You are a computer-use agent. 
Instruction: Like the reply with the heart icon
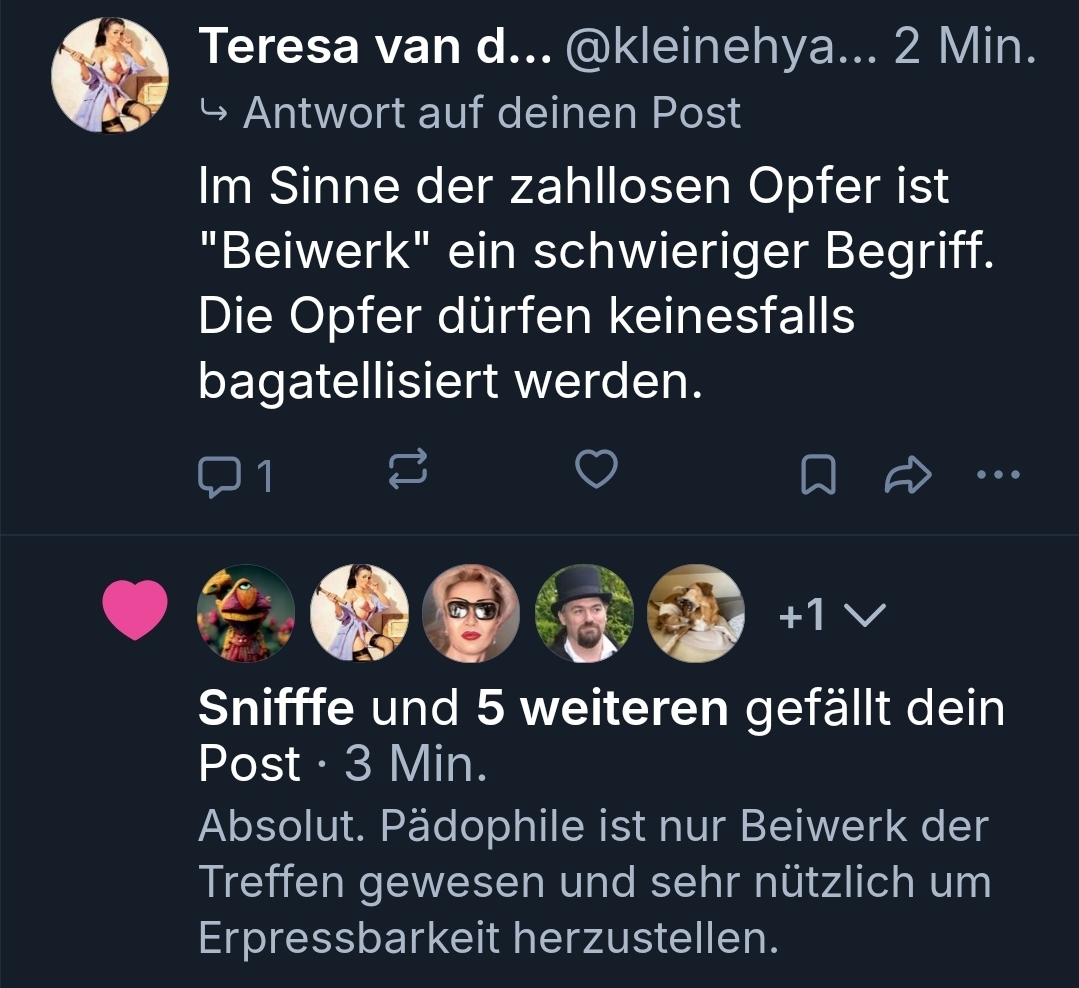pos(597,470)
